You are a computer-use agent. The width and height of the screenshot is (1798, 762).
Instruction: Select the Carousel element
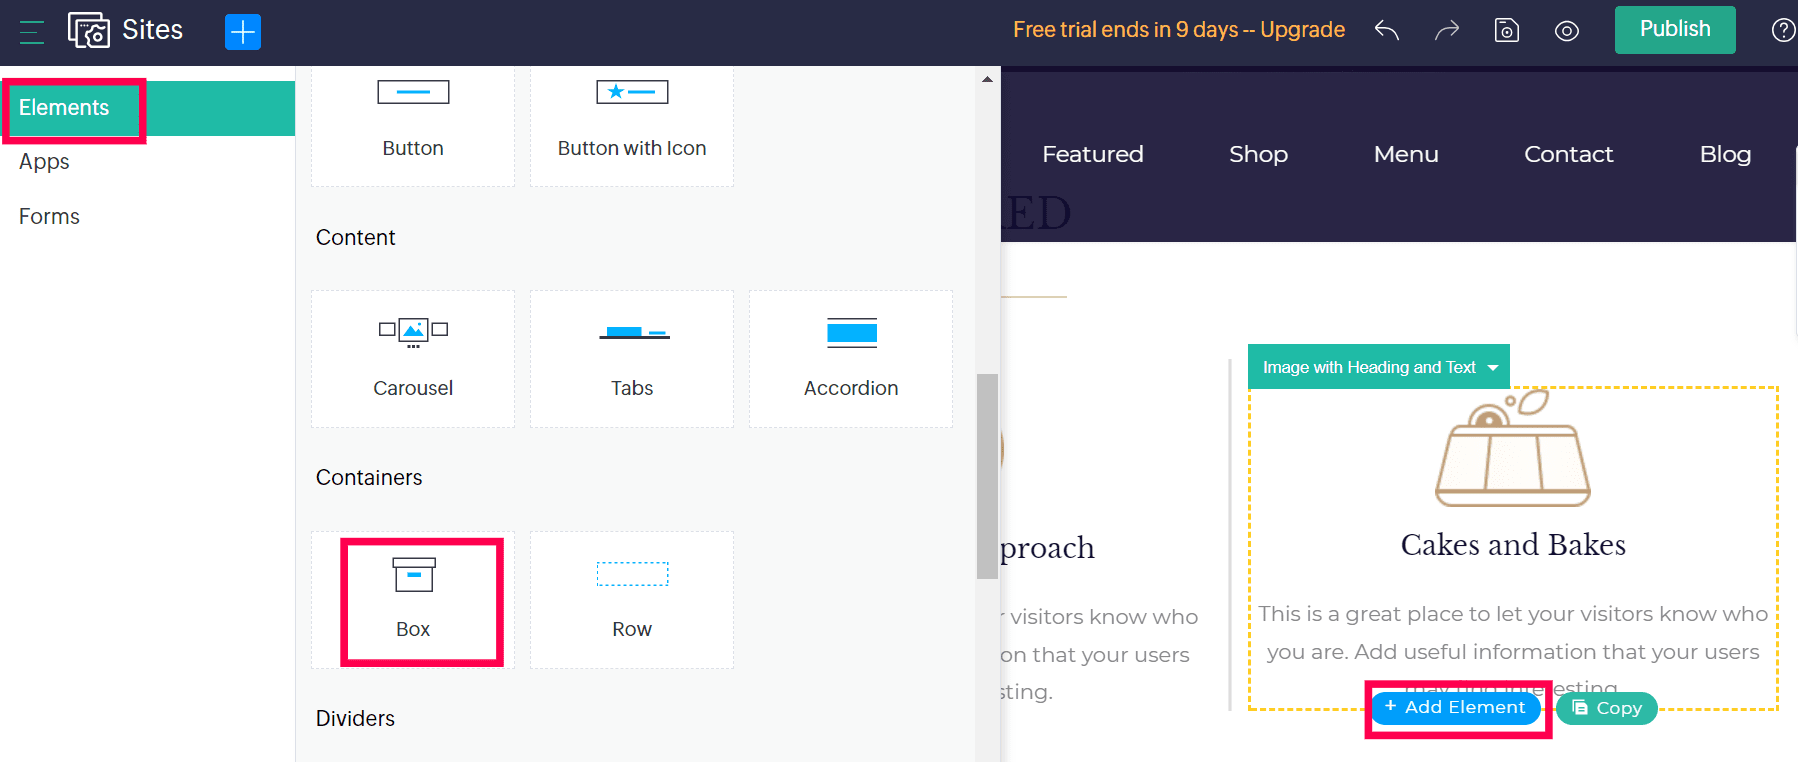pyautogui.click(x=413, y=359)
